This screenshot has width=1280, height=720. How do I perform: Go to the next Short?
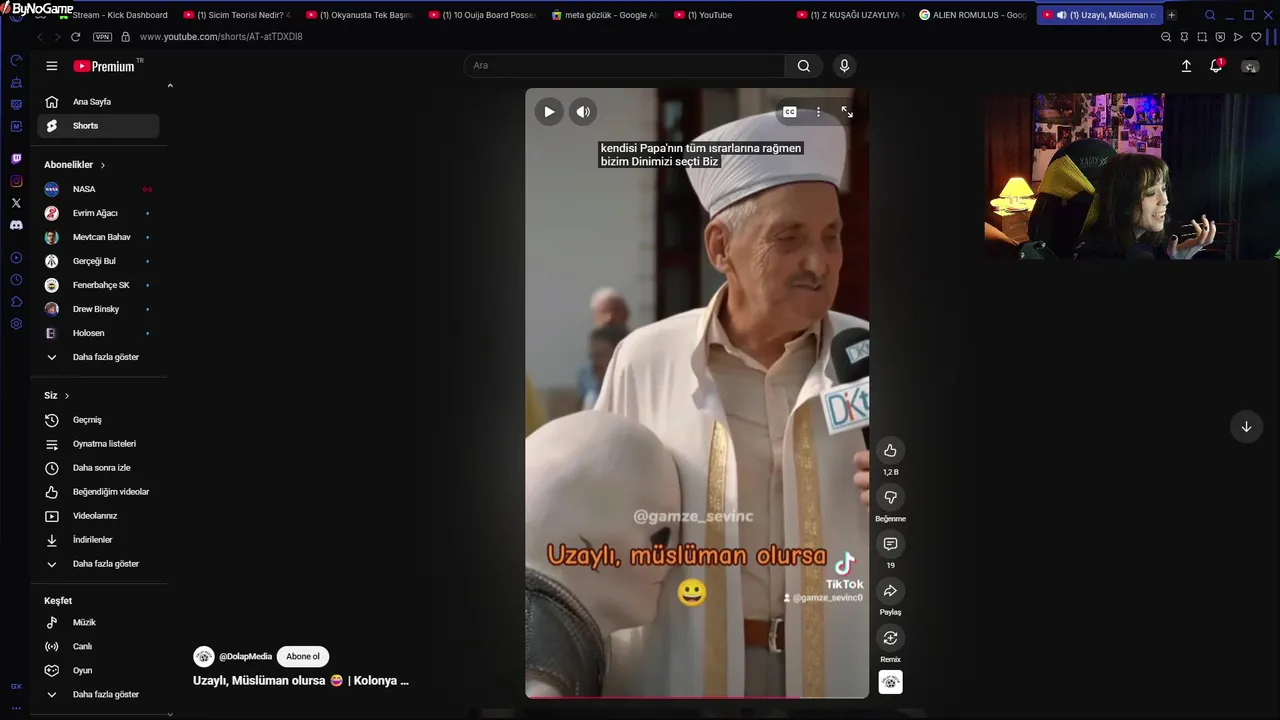click(x=1246, y=427)
